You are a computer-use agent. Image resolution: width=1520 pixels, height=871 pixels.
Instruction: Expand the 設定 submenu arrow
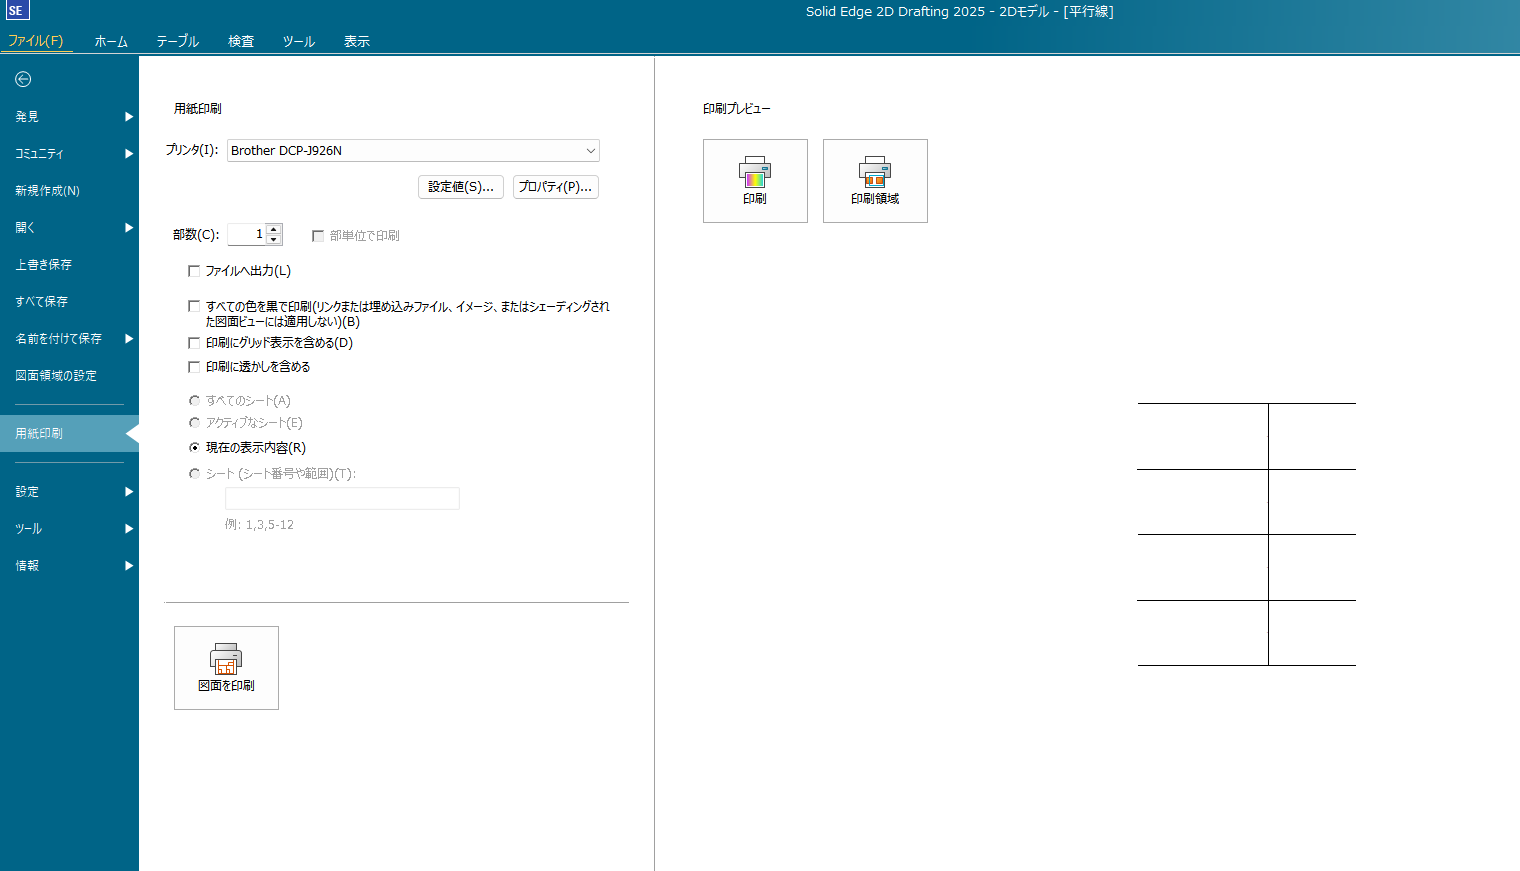(129, 492)
